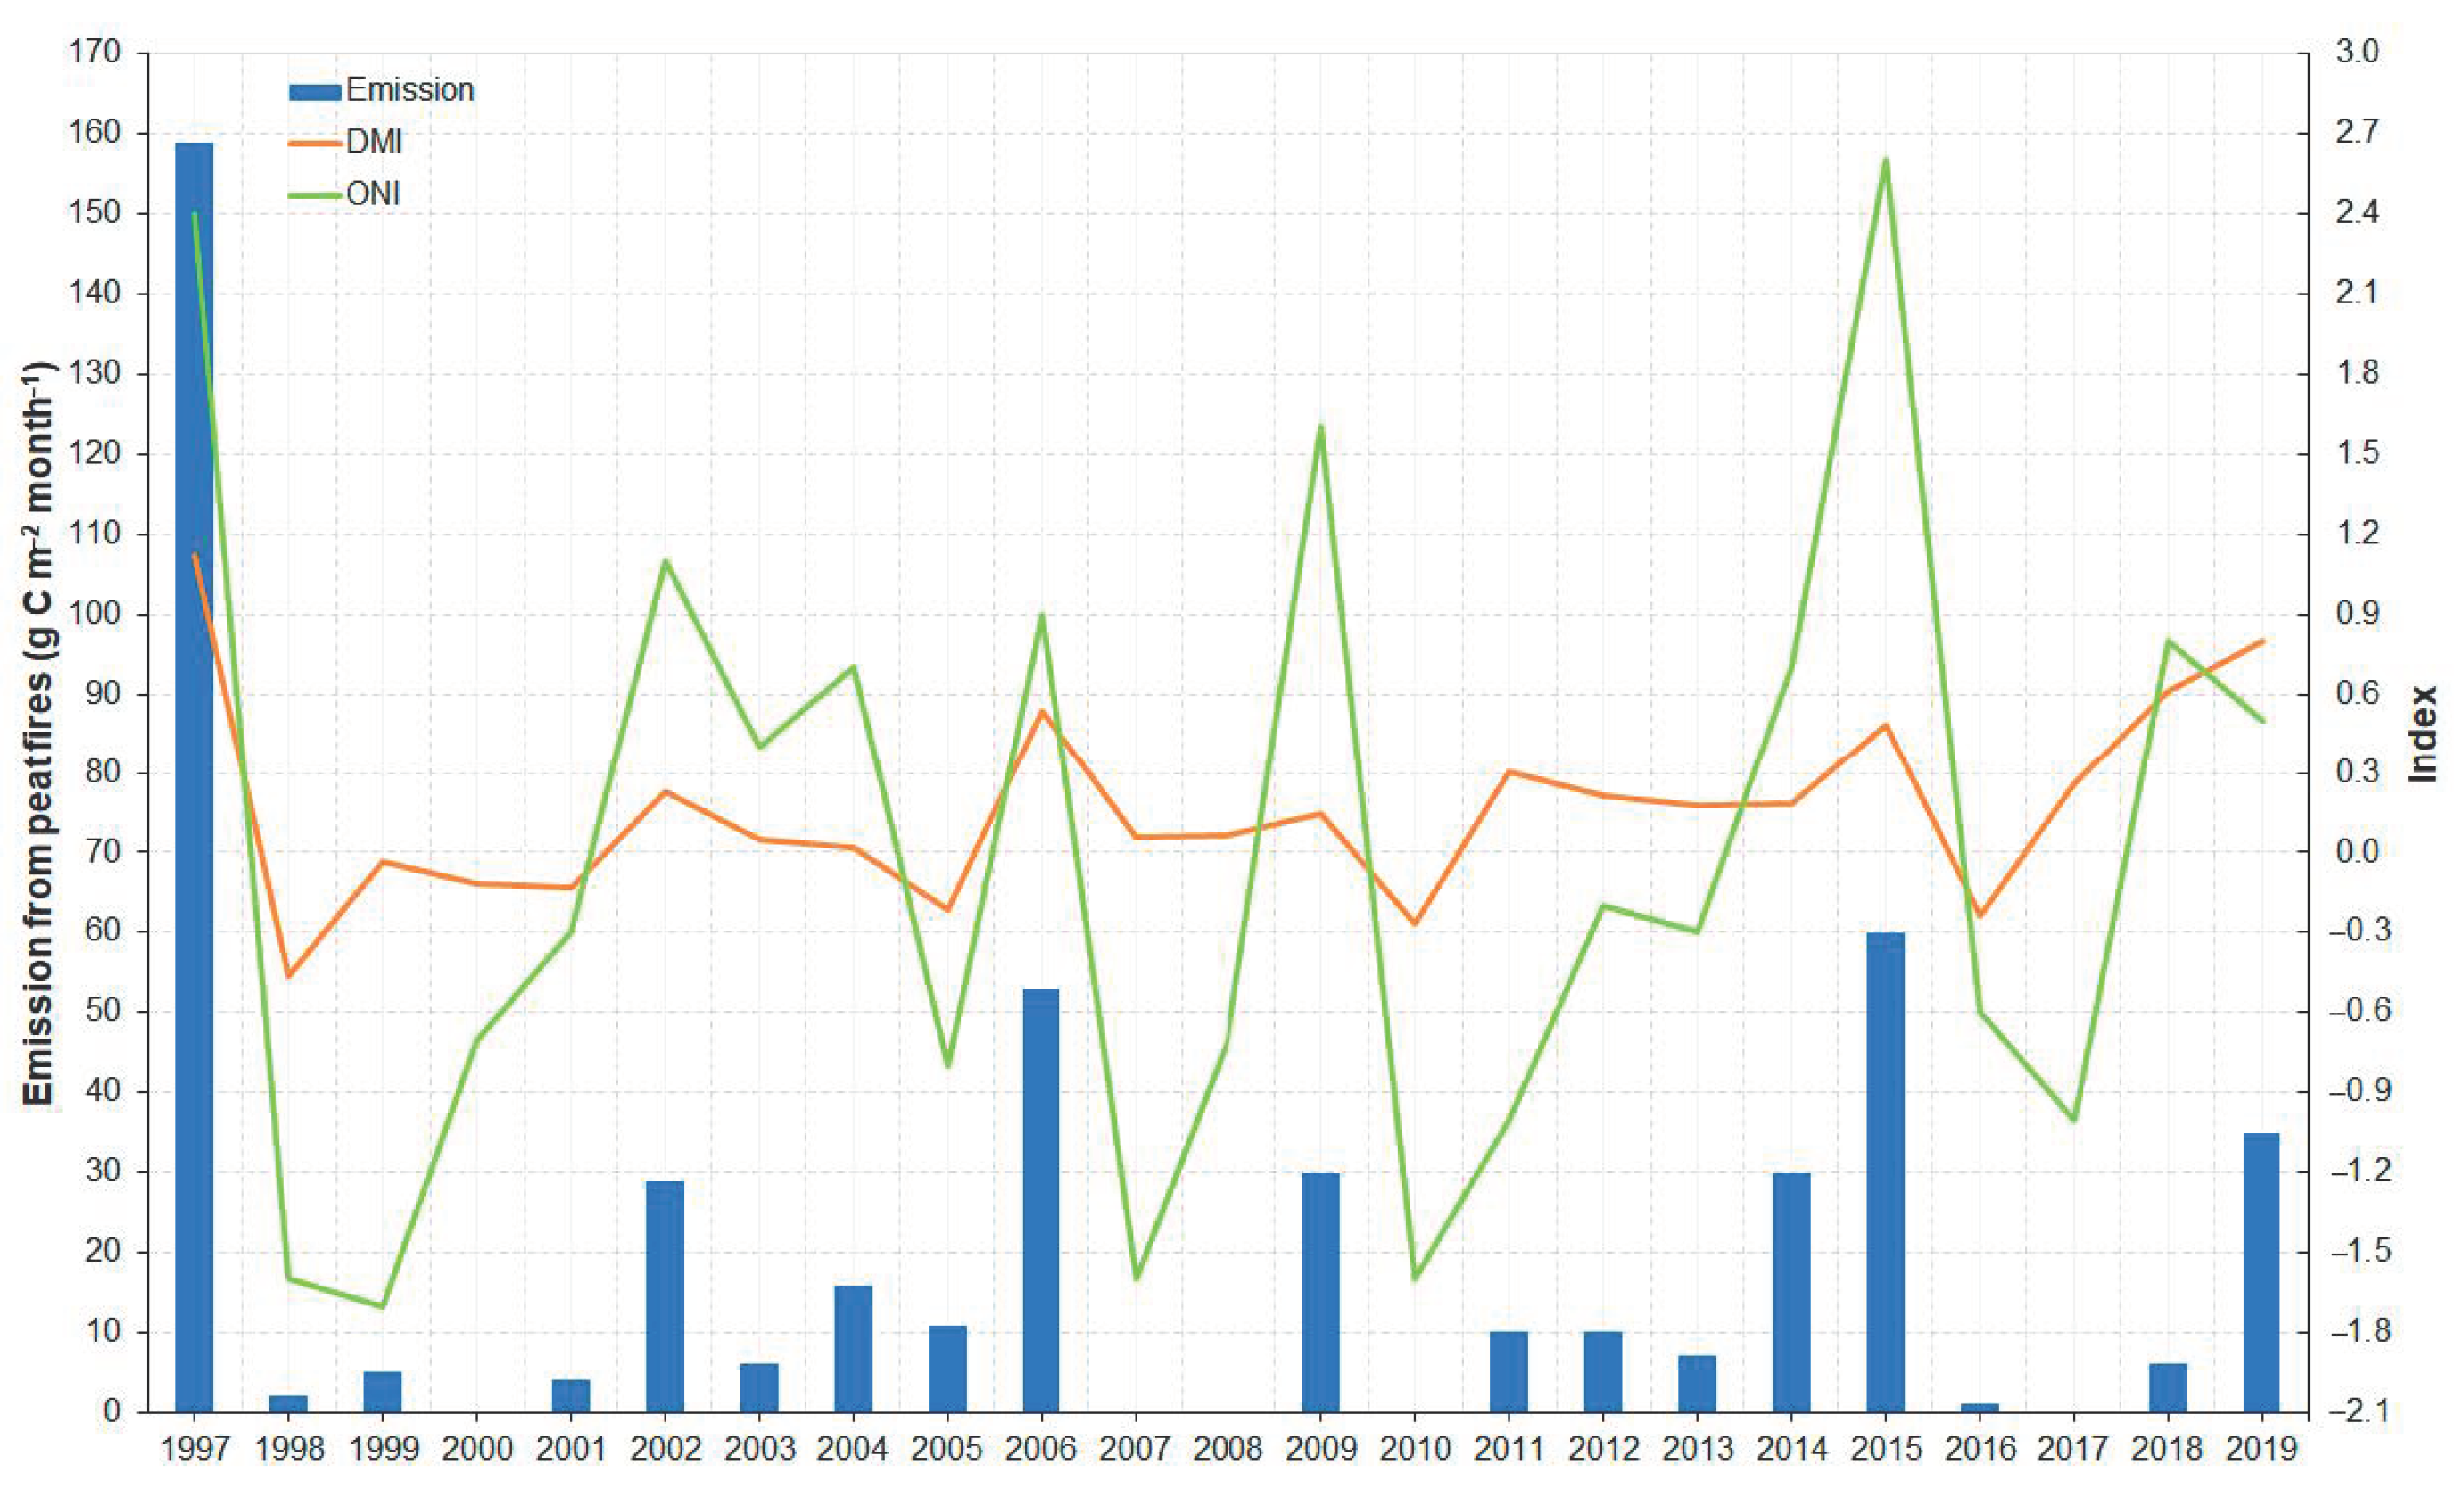
Task: Click the 2015 emission bar
Action: coord(1885,1171)
